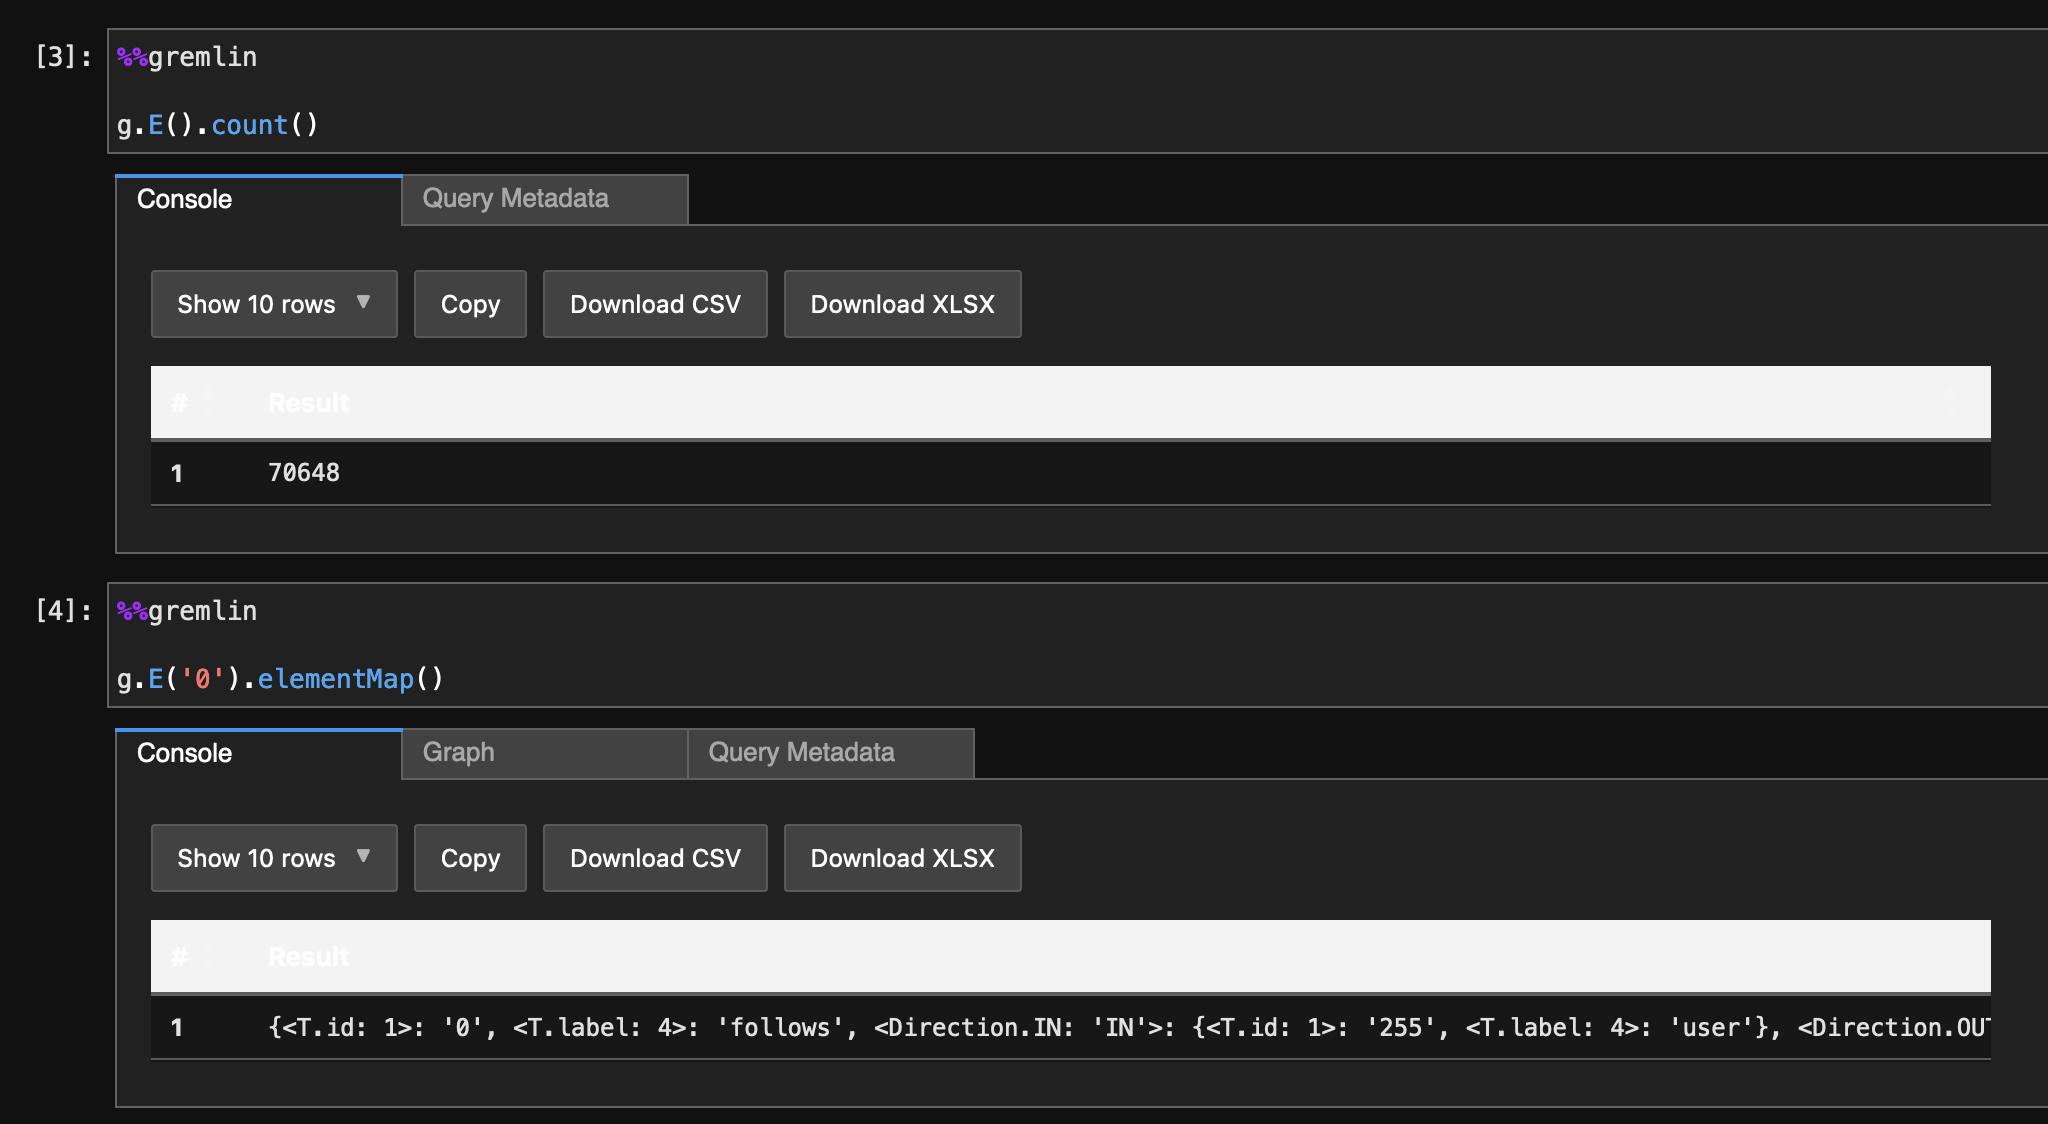
Task: Click the dropdown arrow next to Show 10 rows
Action: [363, 304]
